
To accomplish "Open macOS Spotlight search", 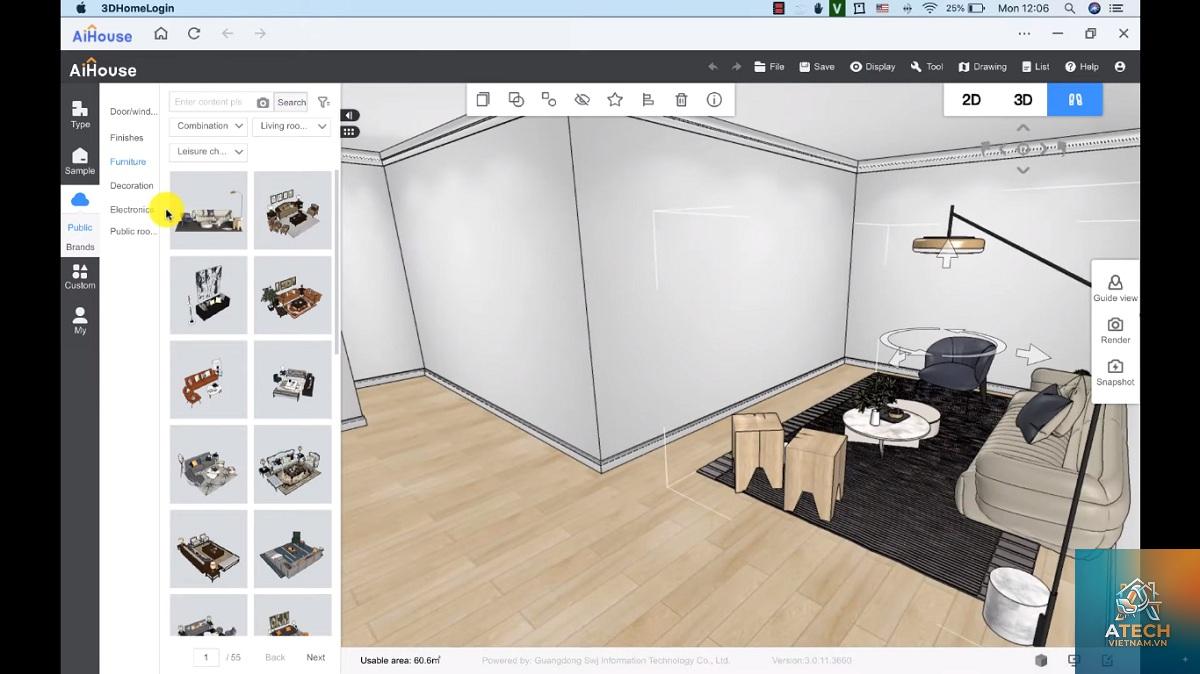I will coord(1070,8).
